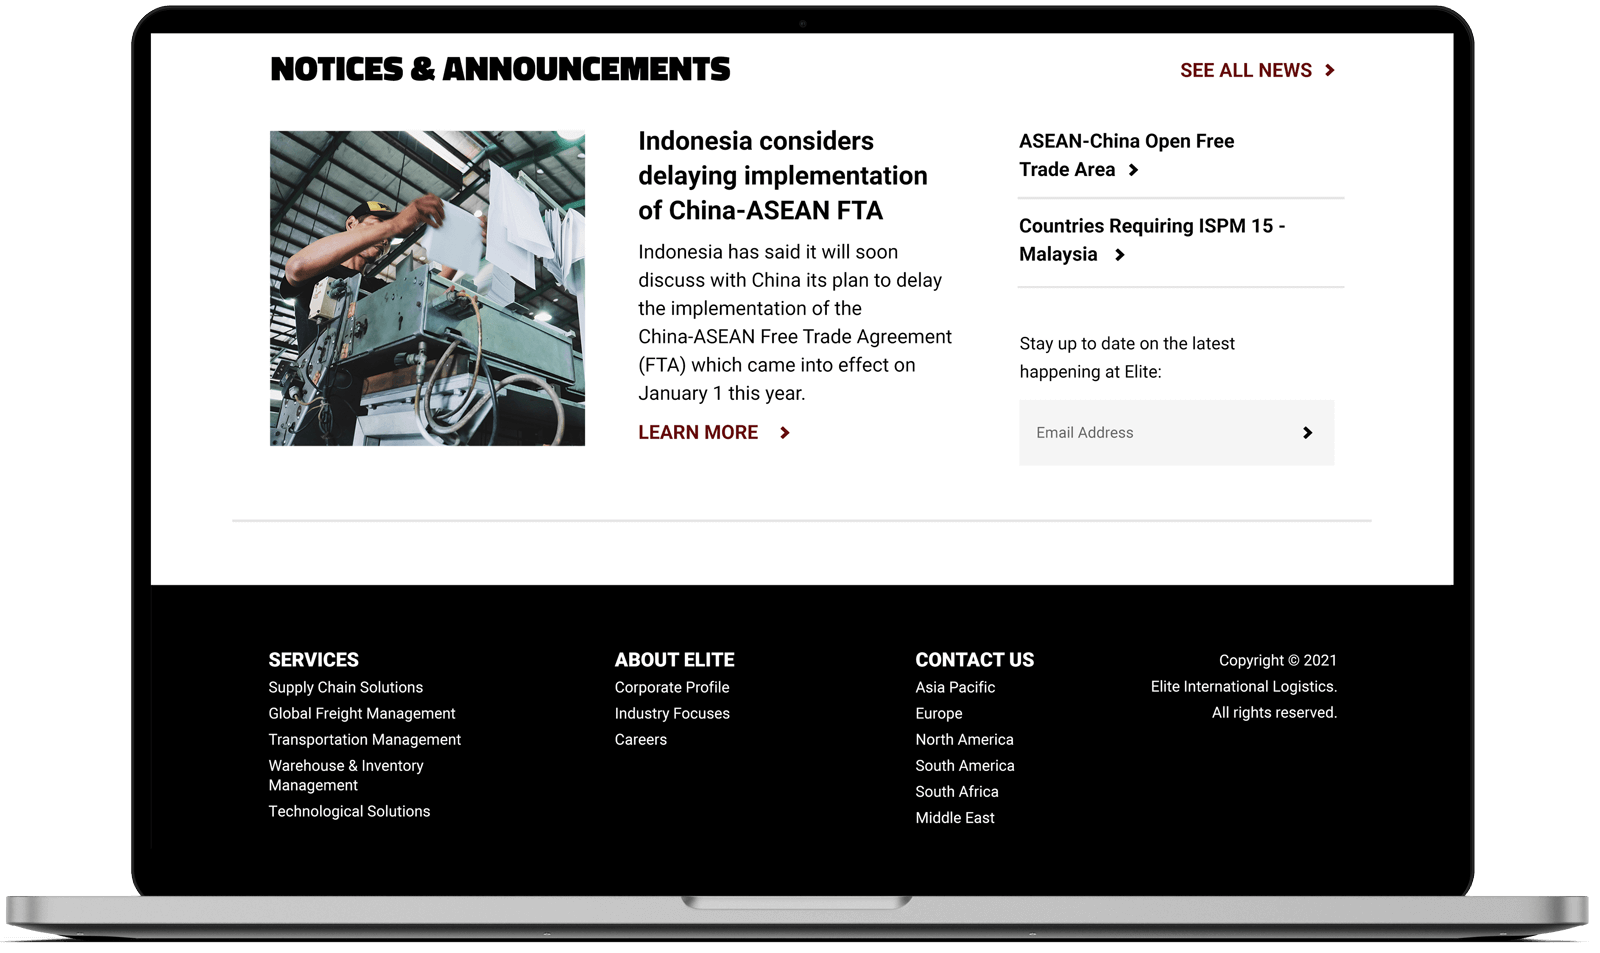Click the SERVICES footer heading

(313, 660)
